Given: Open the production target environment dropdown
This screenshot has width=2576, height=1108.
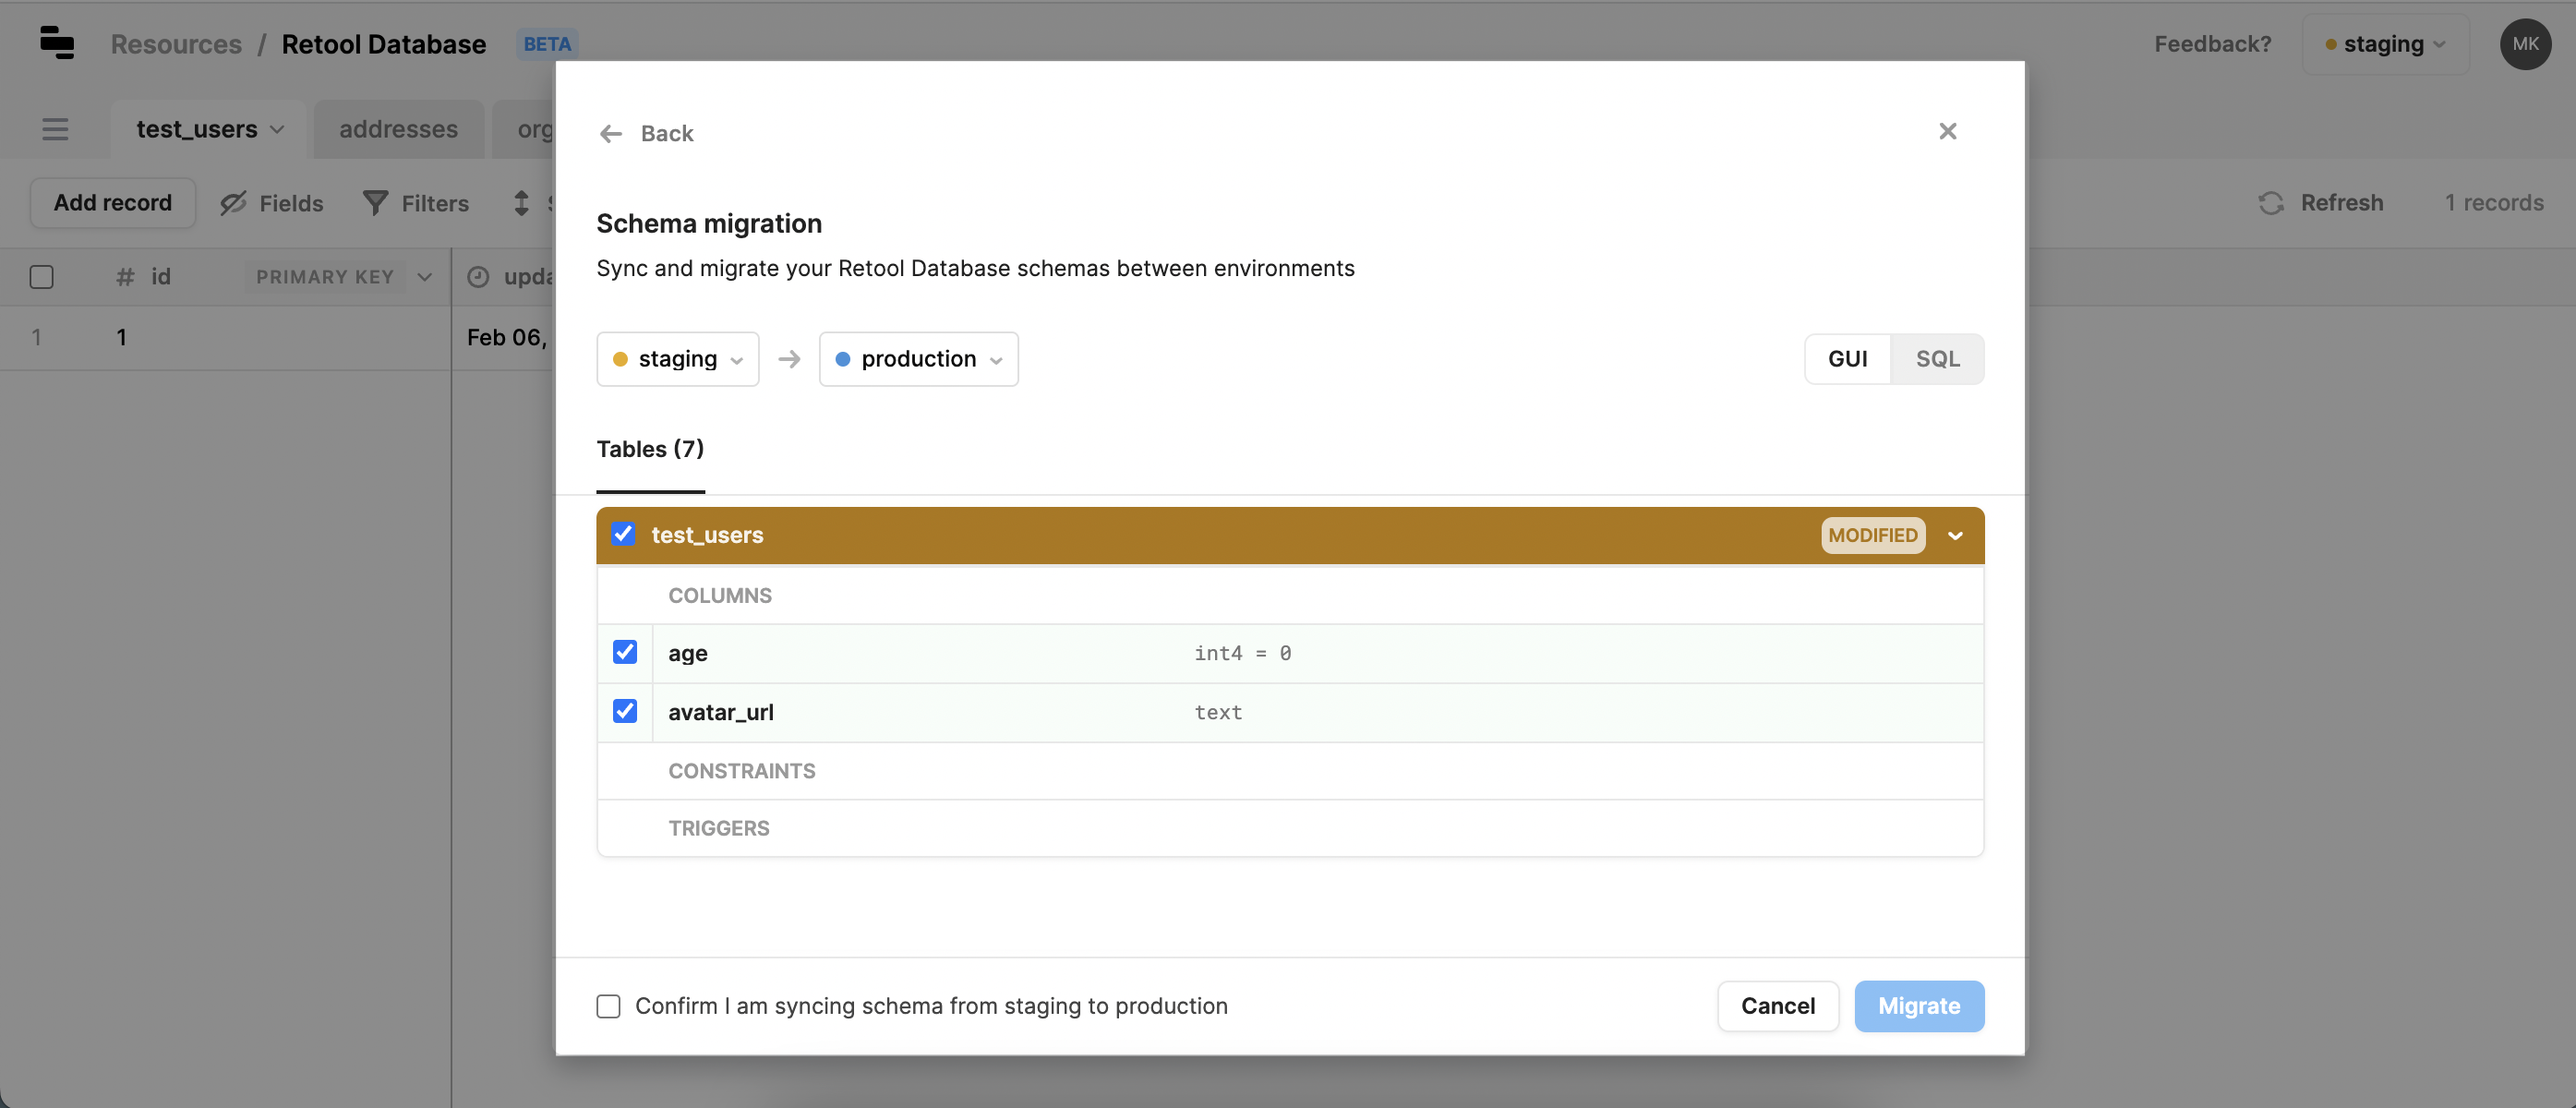Looking at the screenshot, I should pyautogui.click(x=917, y=359).
